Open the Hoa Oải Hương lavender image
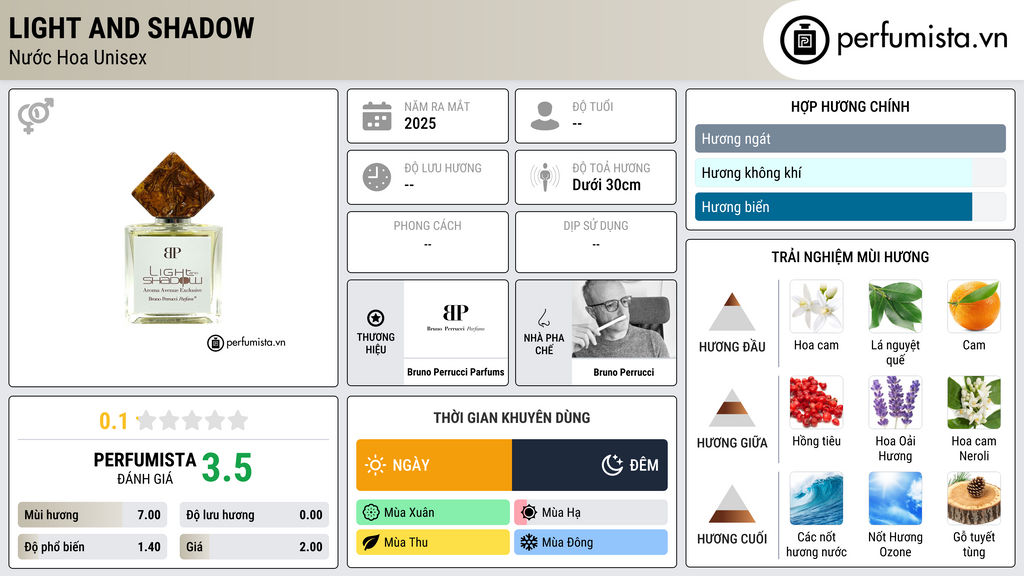Image resolution: width=1024 pixels, height=576 pixels. (x=895, y=402)
